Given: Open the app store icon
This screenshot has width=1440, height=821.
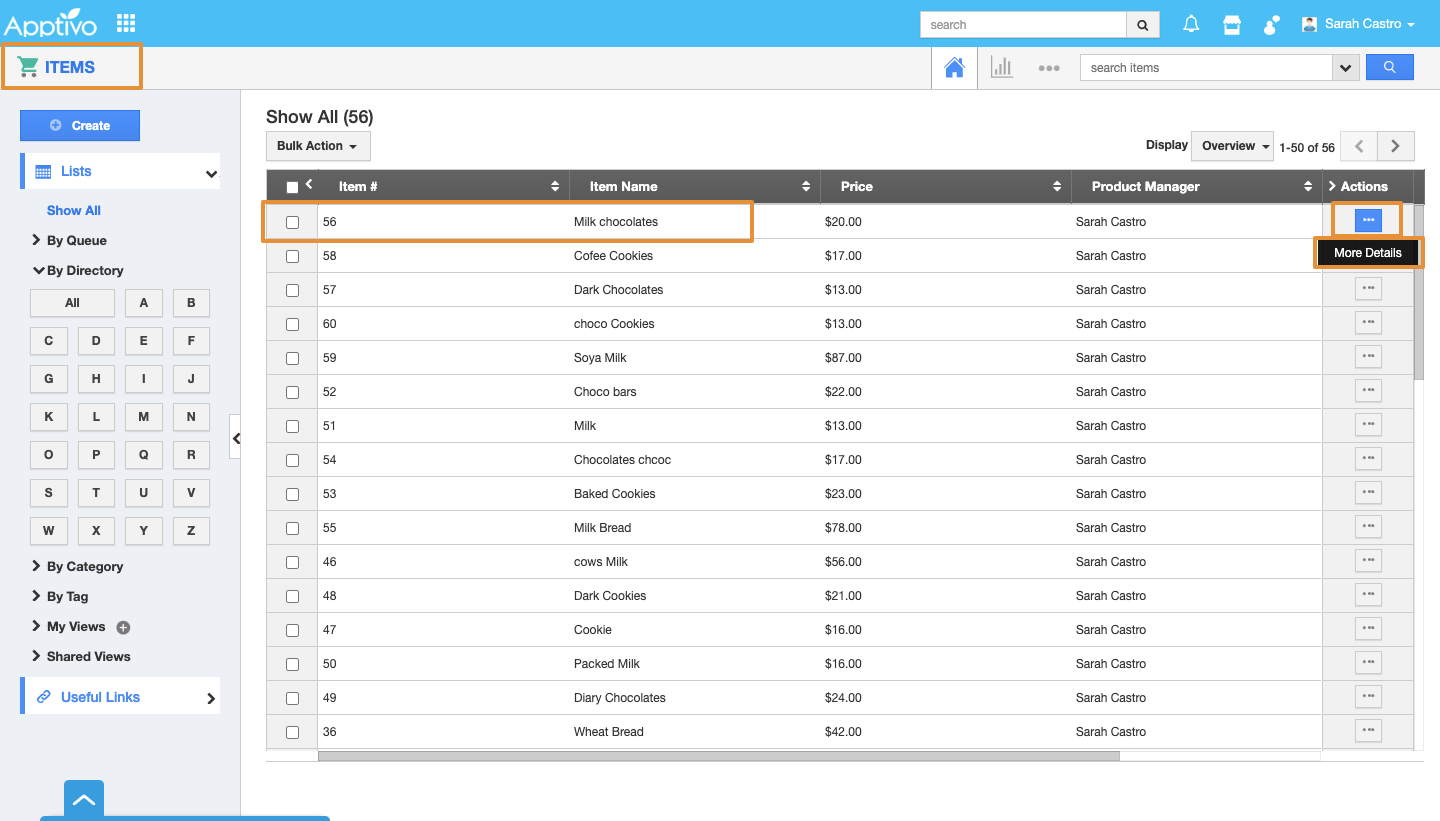Looking at the screenshot, I should point(1232,25).
